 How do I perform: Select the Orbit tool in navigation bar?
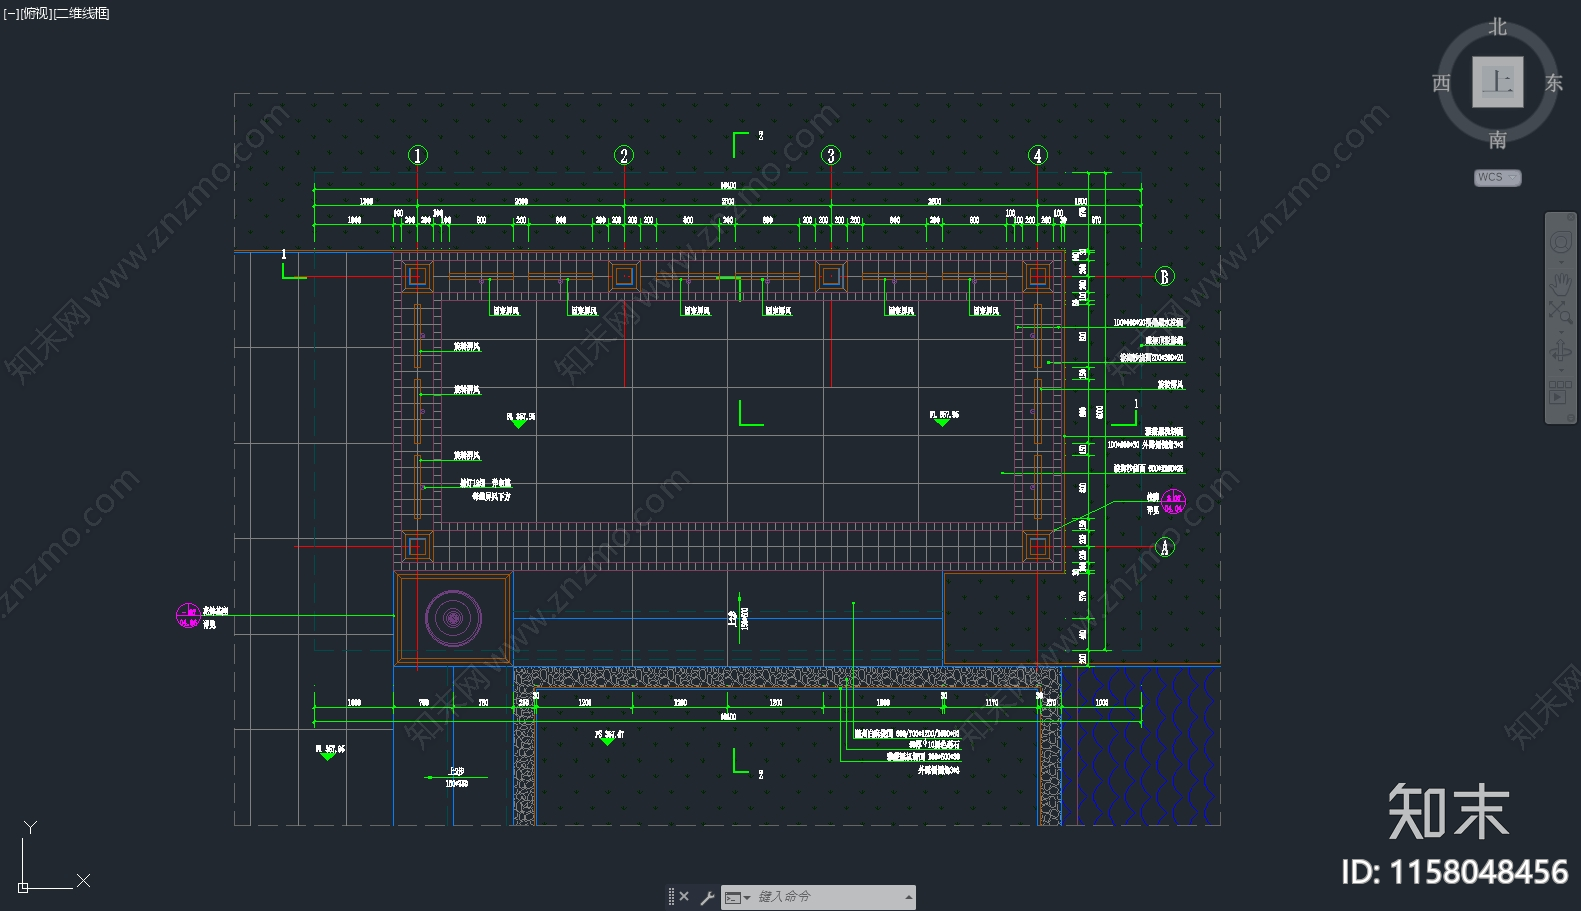click(x=1560, y=350)
